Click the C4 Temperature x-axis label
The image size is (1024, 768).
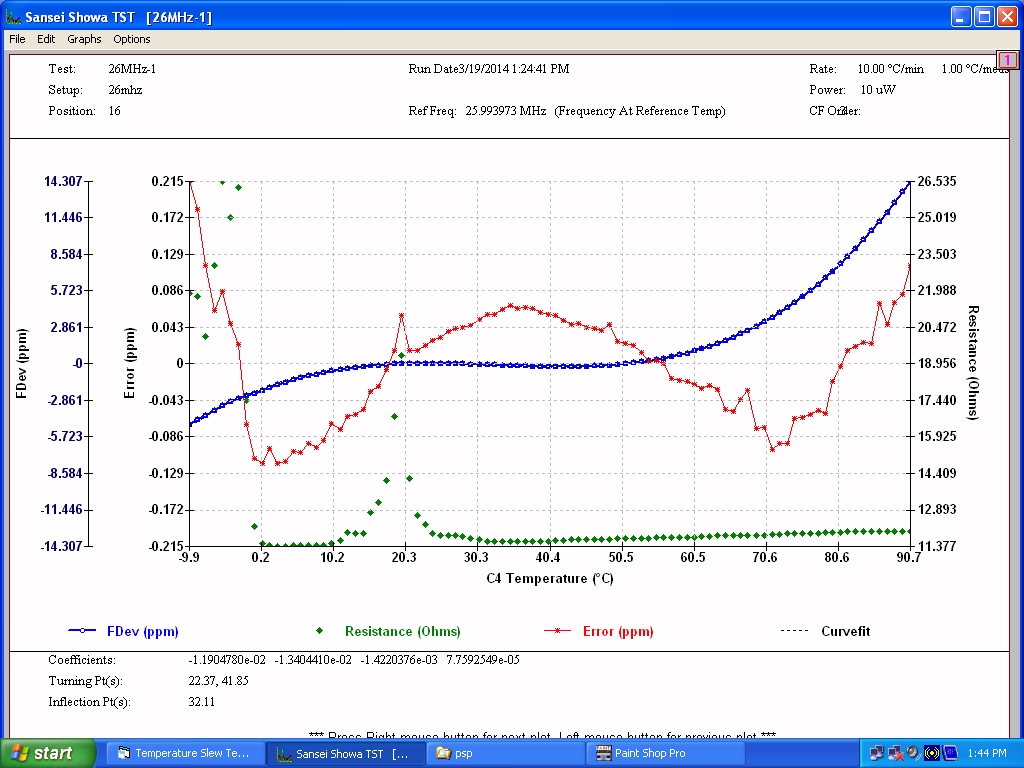click(x=549, y=578)
